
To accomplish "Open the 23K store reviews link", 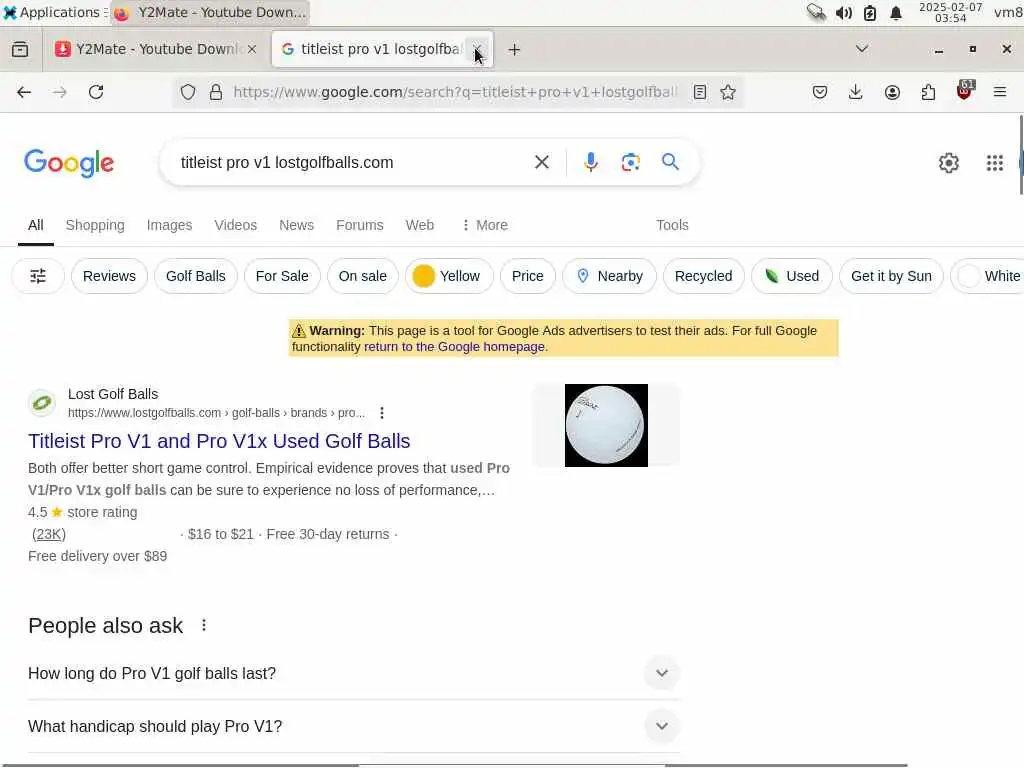I will [49, 534].
